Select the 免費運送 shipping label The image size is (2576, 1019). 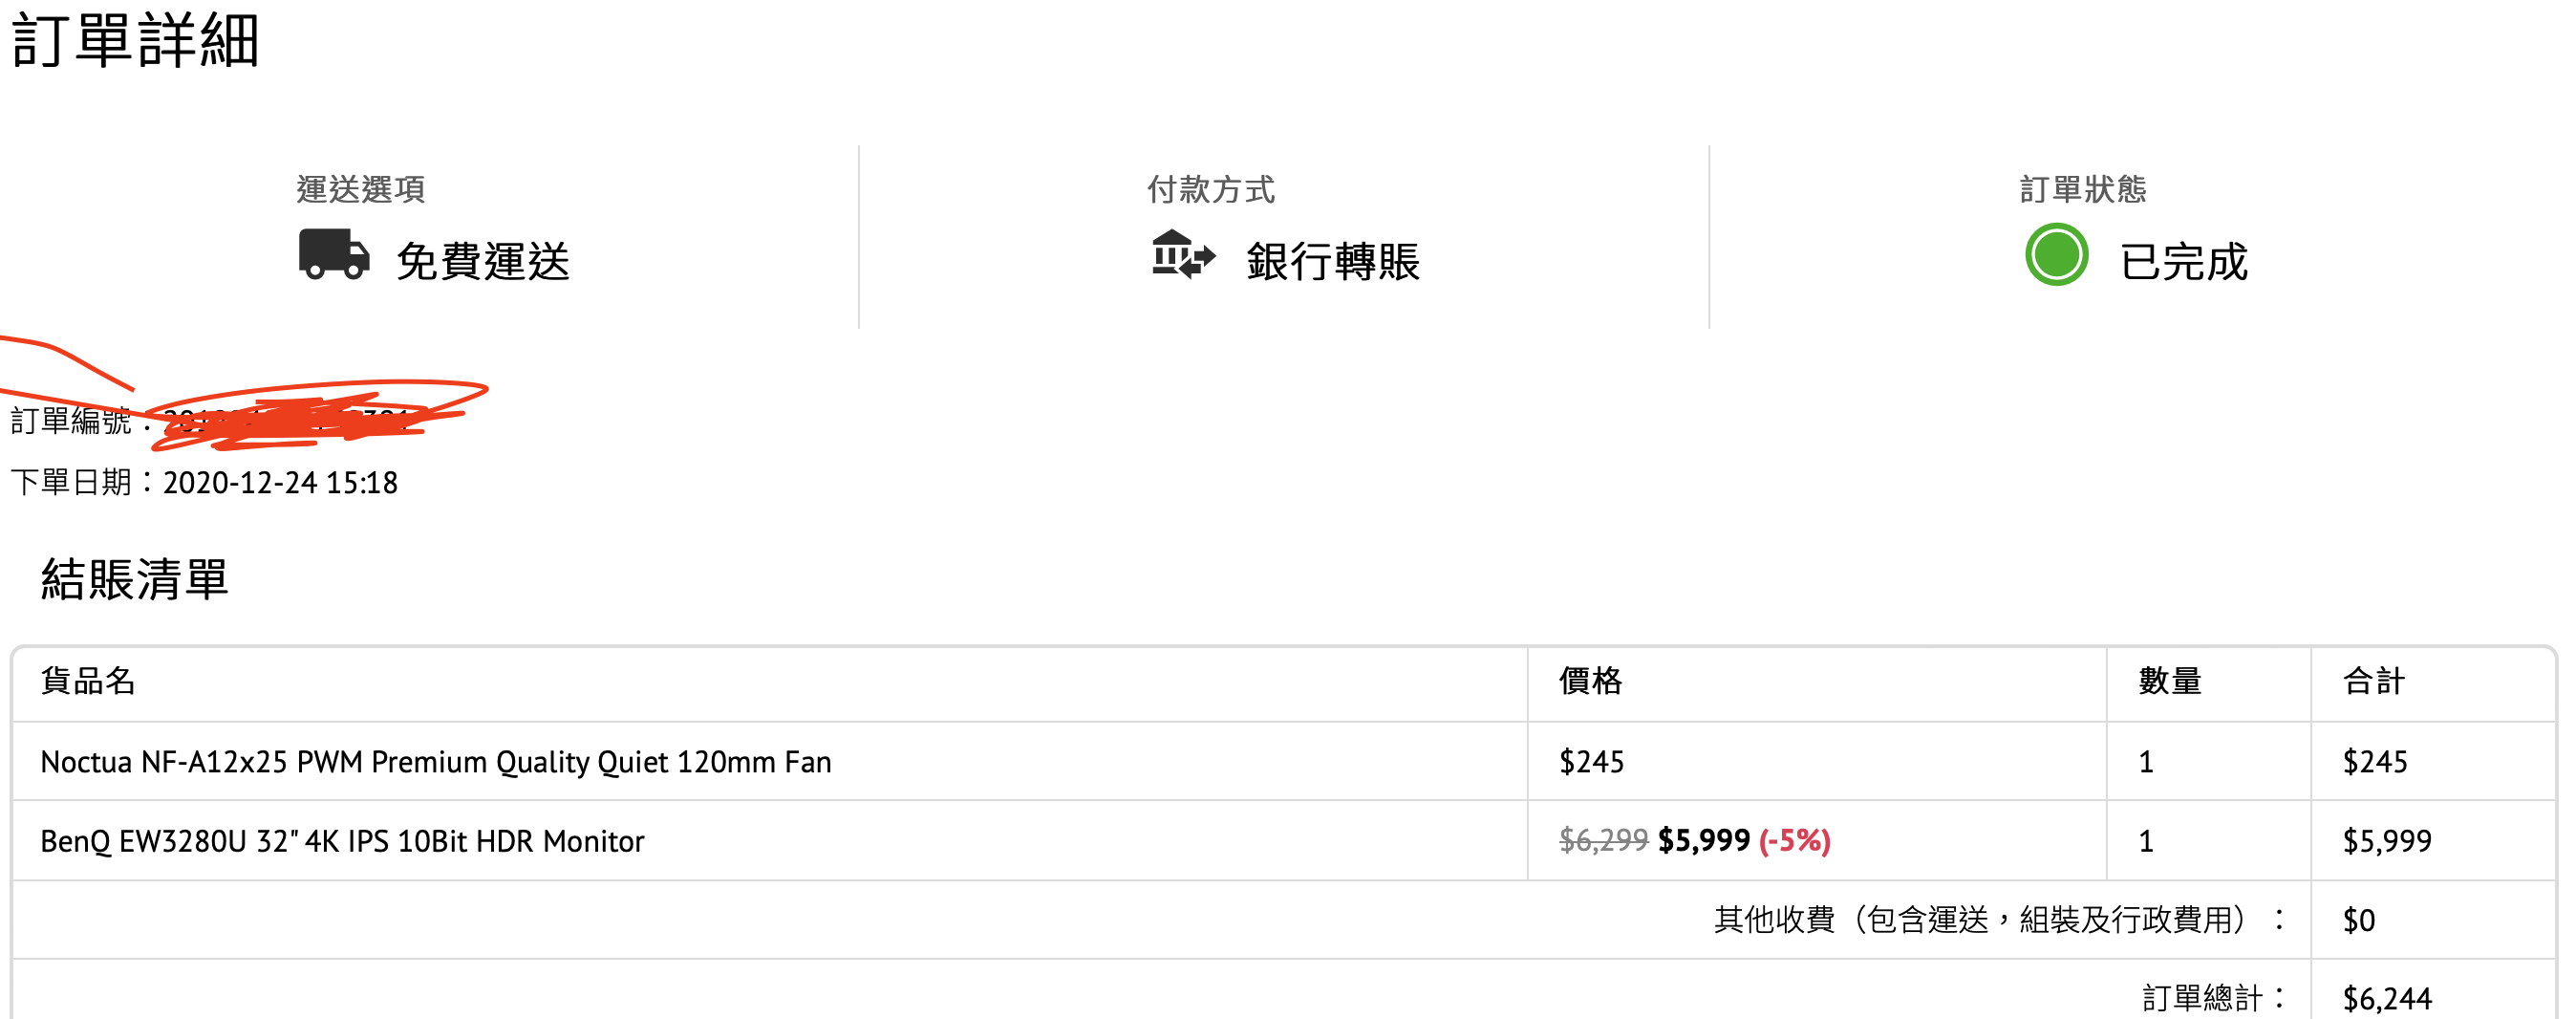tap(483, 261)
